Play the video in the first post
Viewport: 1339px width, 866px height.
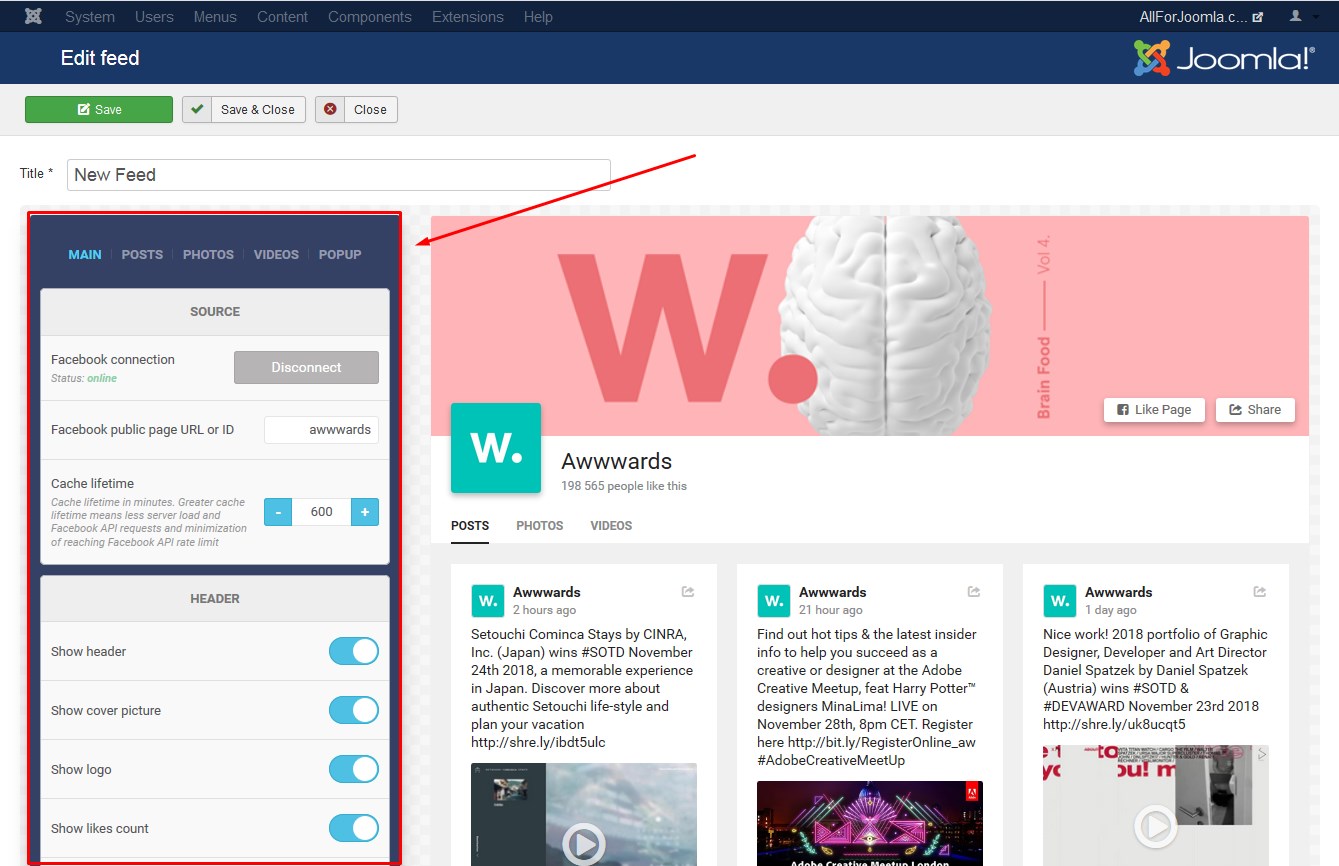[x=583, y=844]
